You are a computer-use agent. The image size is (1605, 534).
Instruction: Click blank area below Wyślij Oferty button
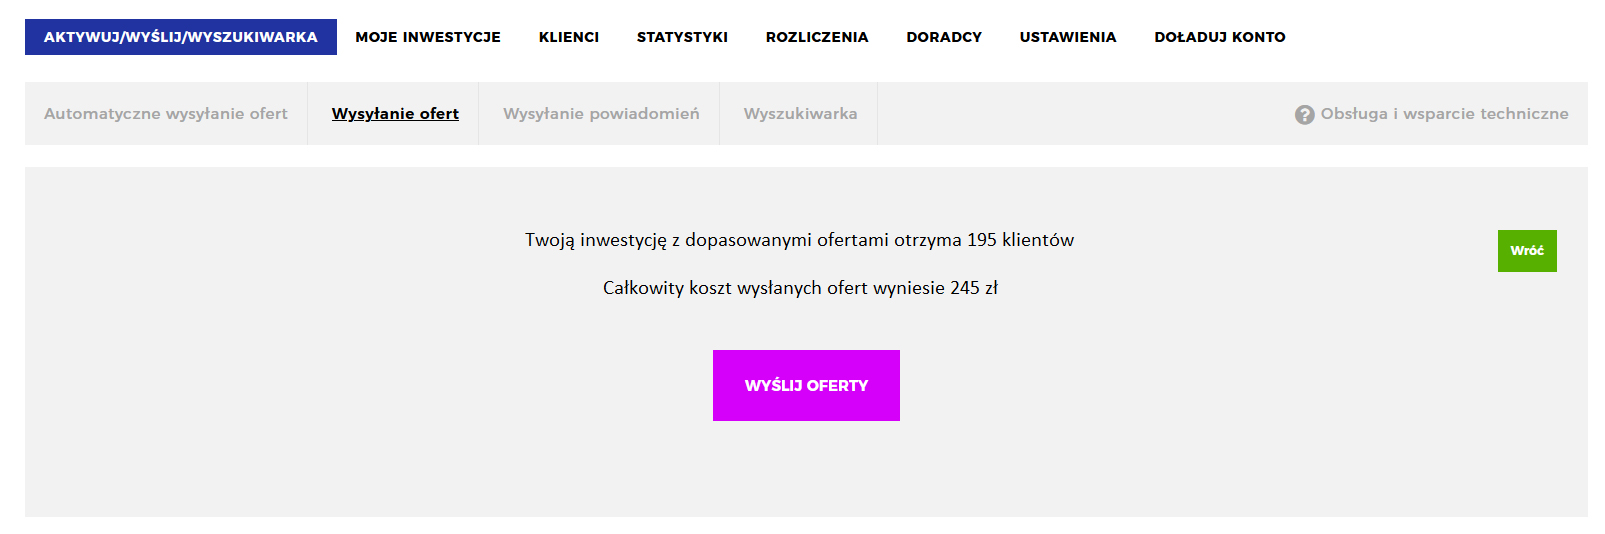tap(806, 470)
